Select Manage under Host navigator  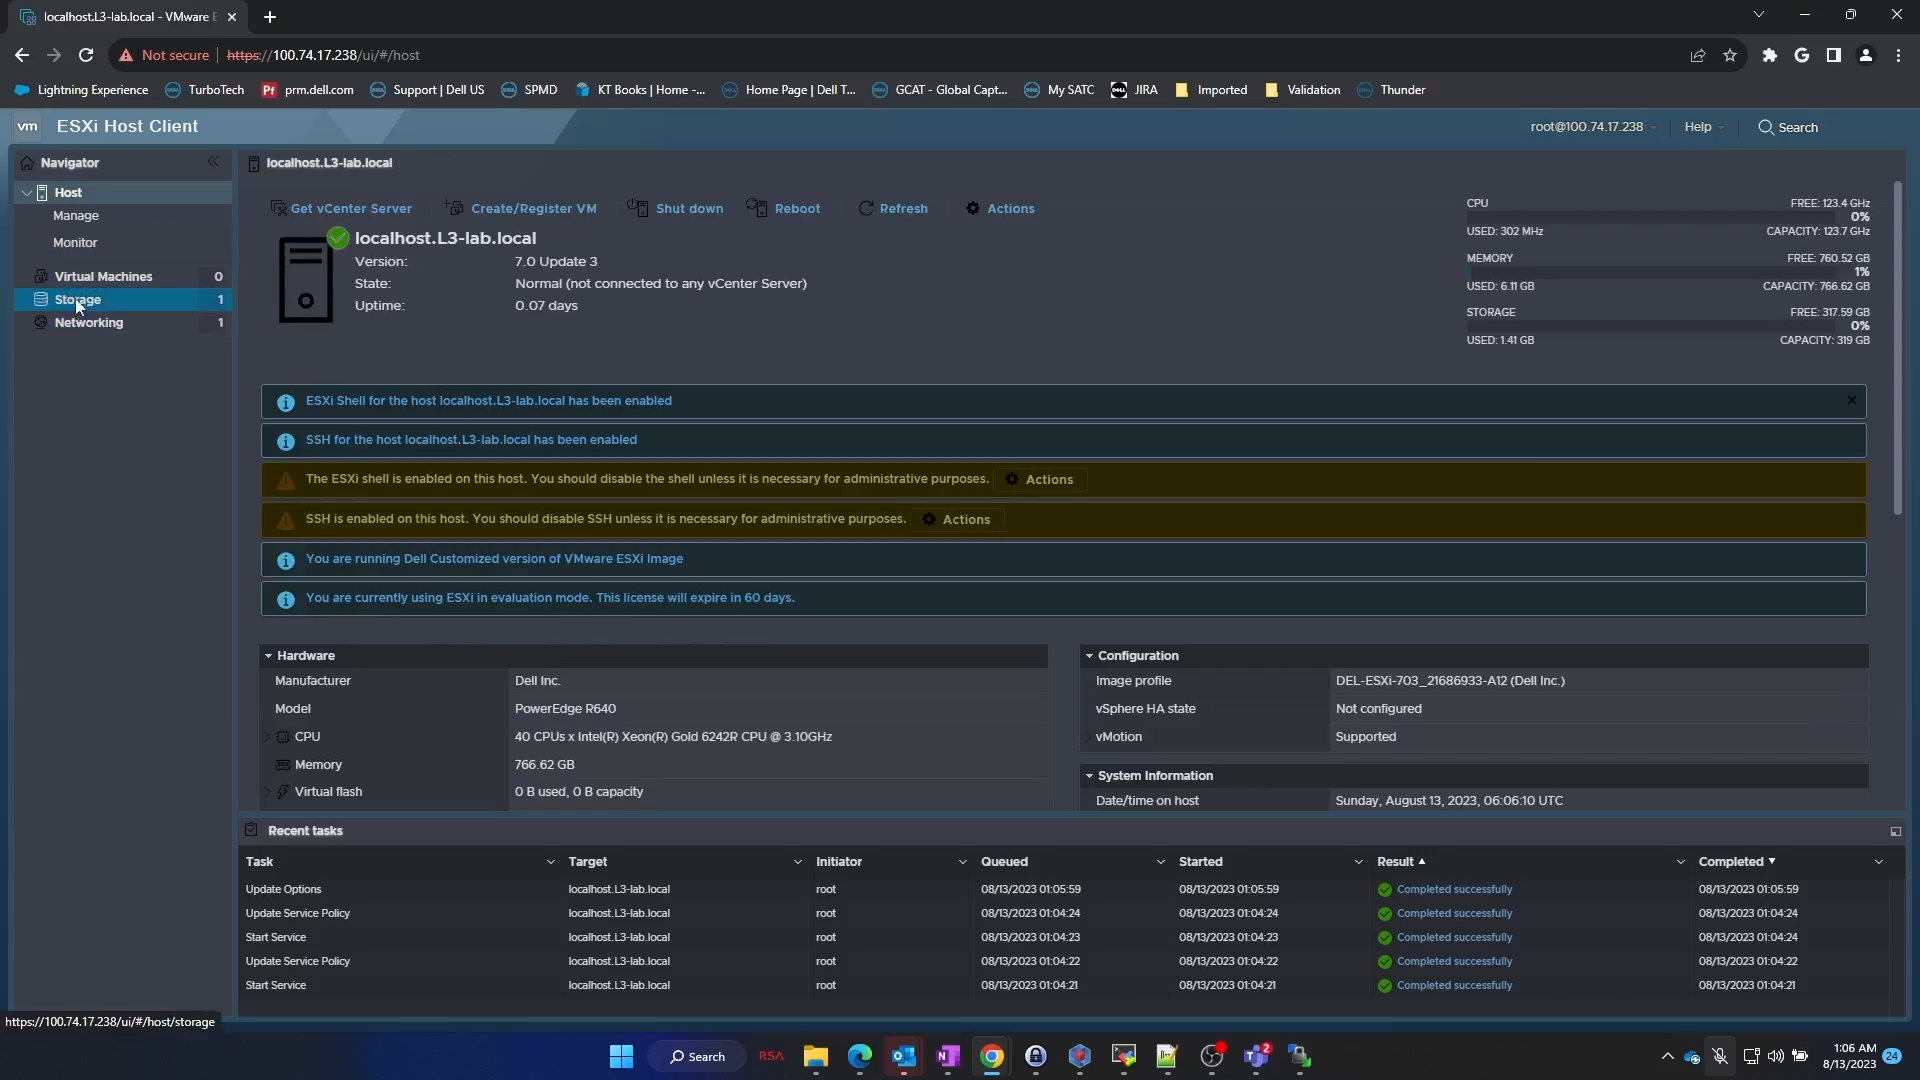[x=76, y=215]
